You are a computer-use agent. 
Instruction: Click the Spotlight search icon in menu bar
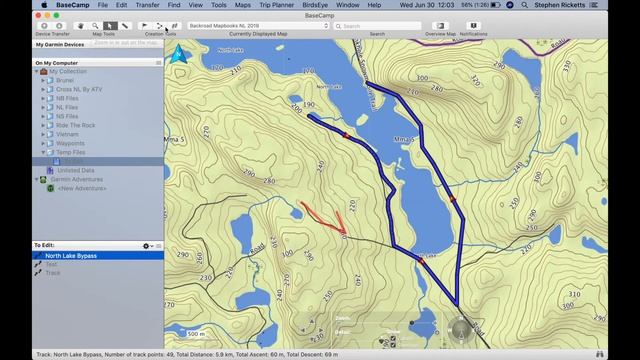(x=524, y=5)
